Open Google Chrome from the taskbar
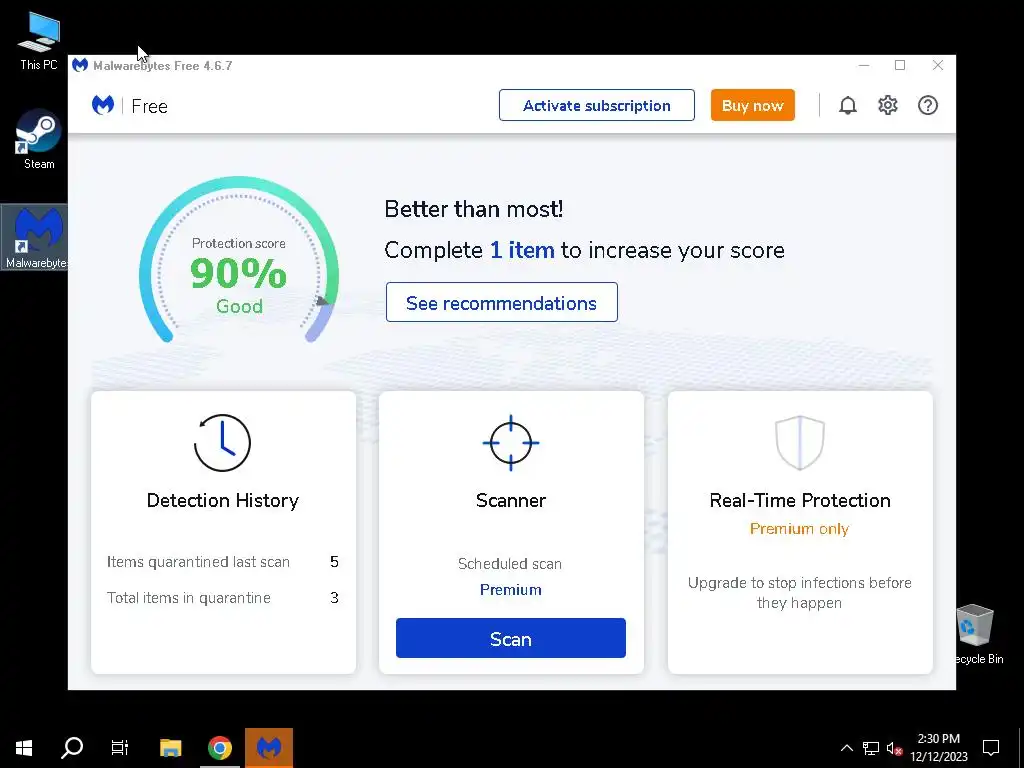Viewport: 1024px width, 768px height. click(220, 748)
